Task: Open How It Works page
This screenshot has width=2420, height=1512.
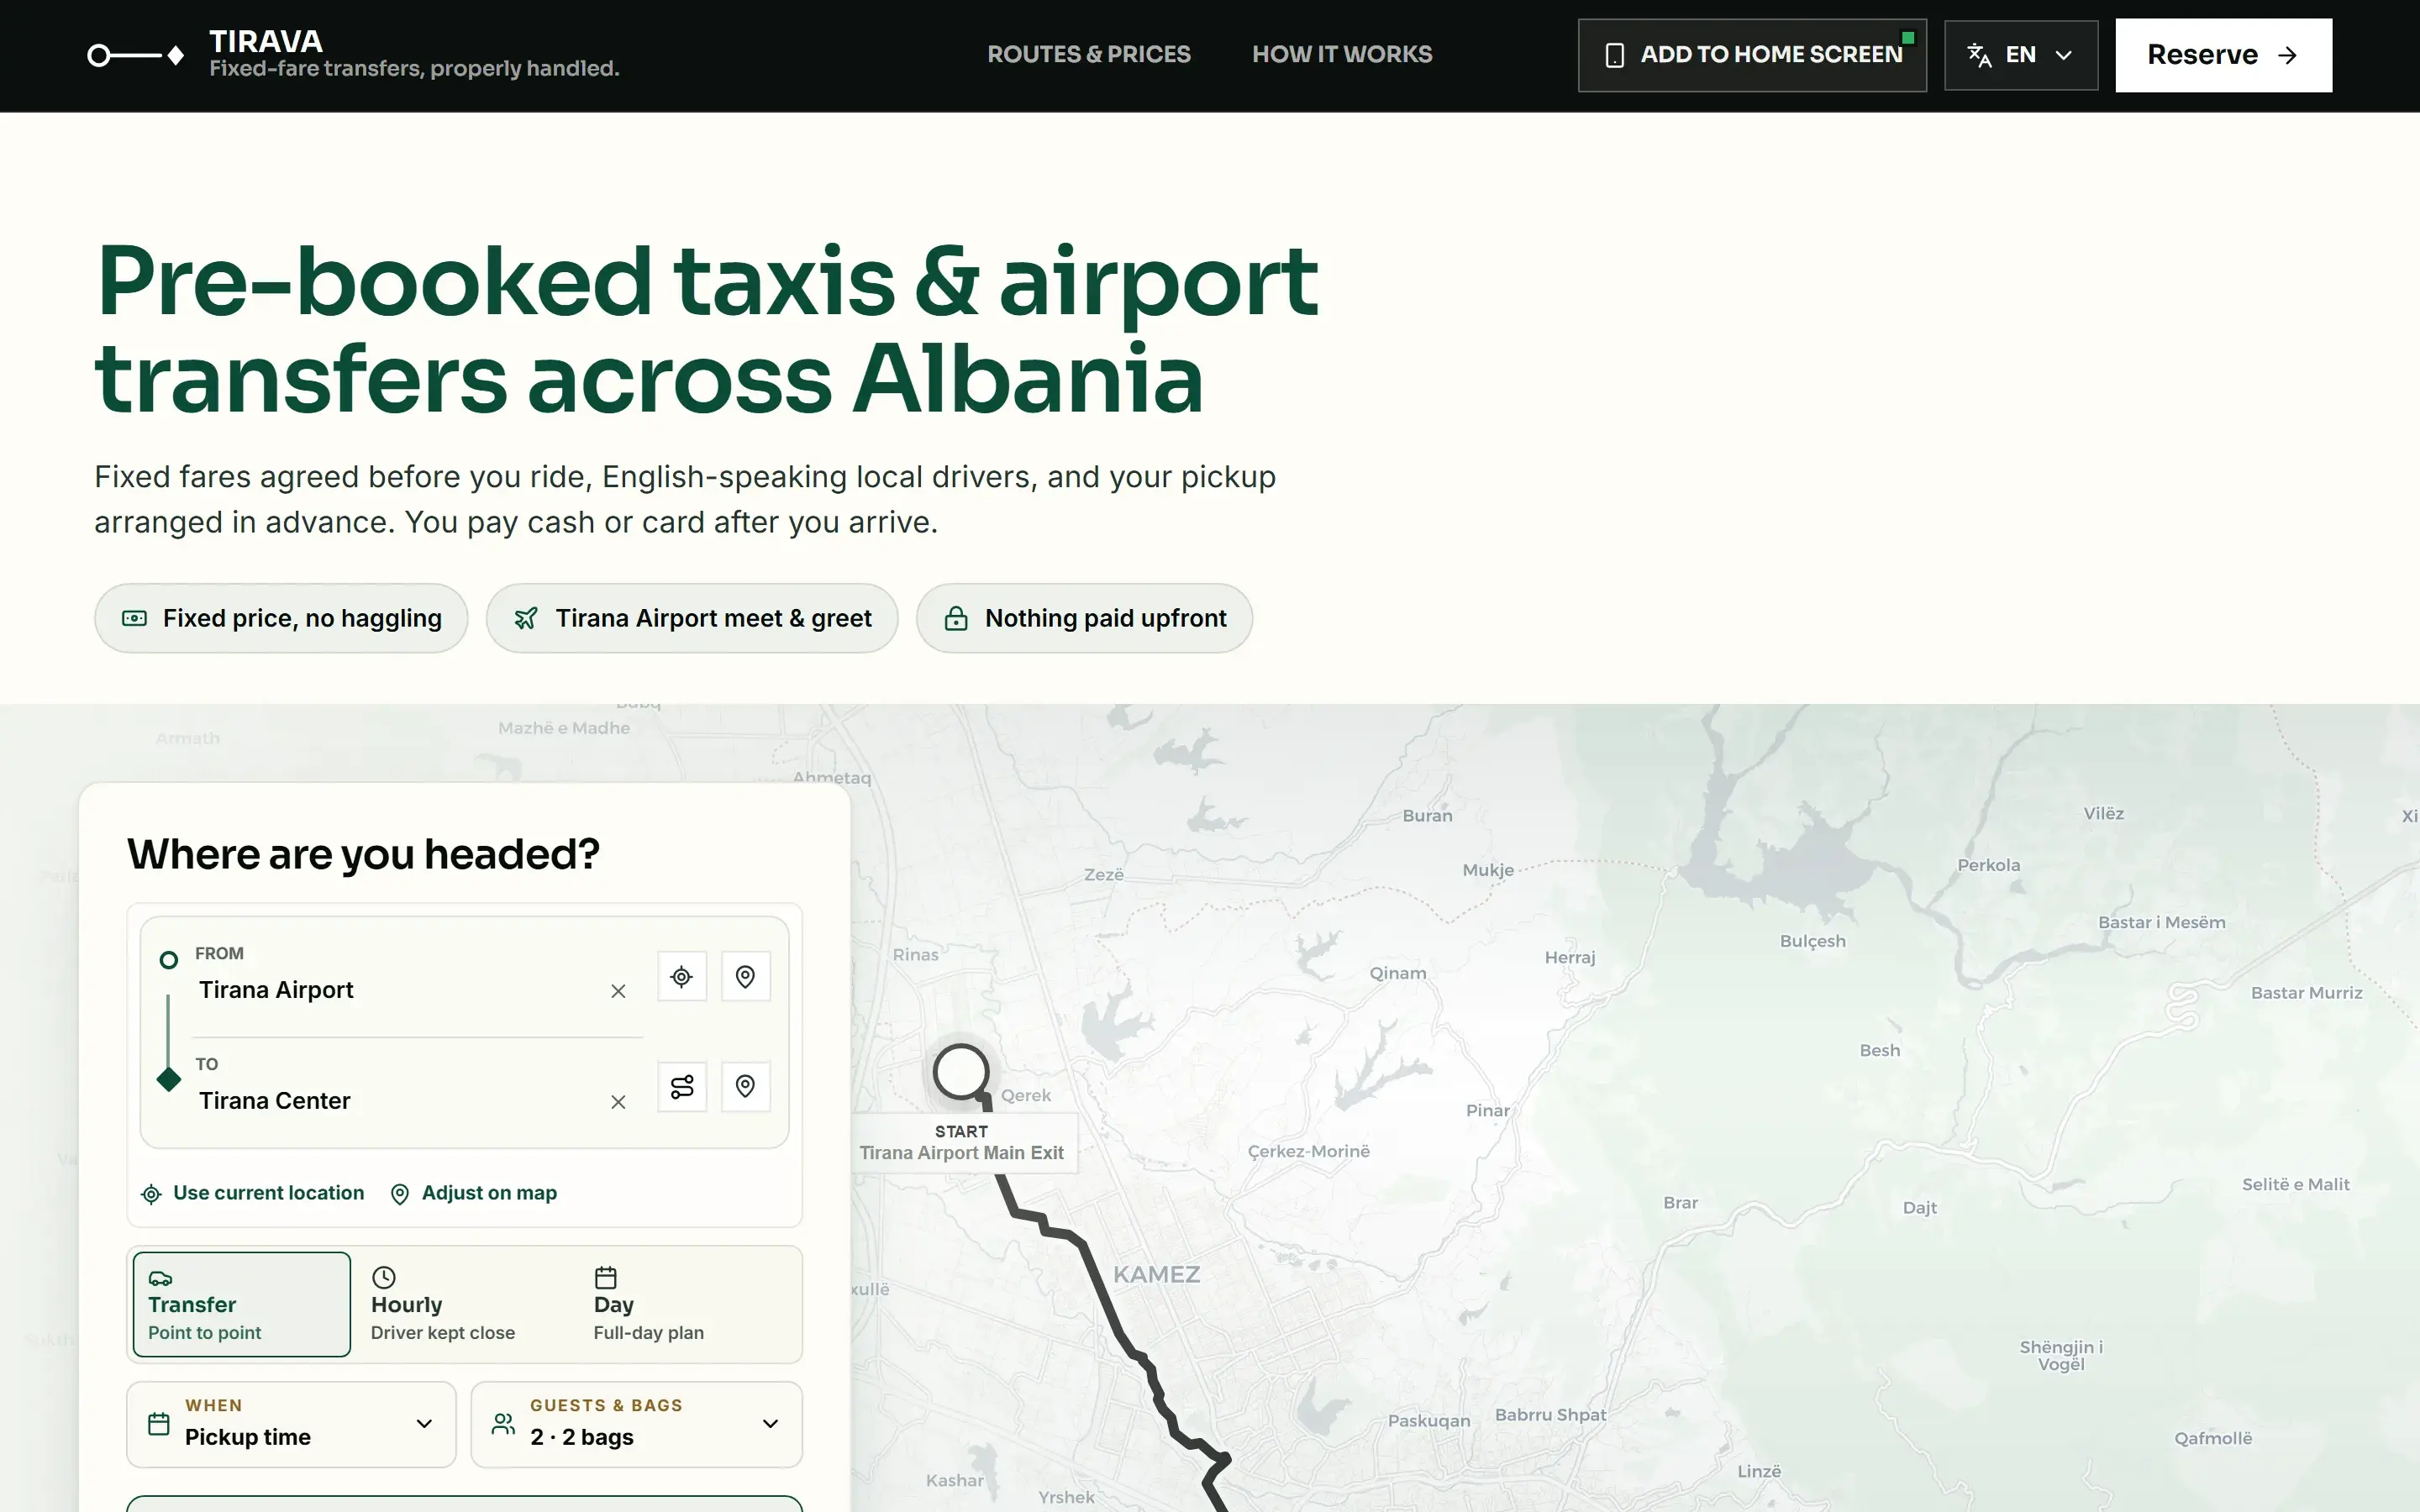Action: click(1342, 55)
